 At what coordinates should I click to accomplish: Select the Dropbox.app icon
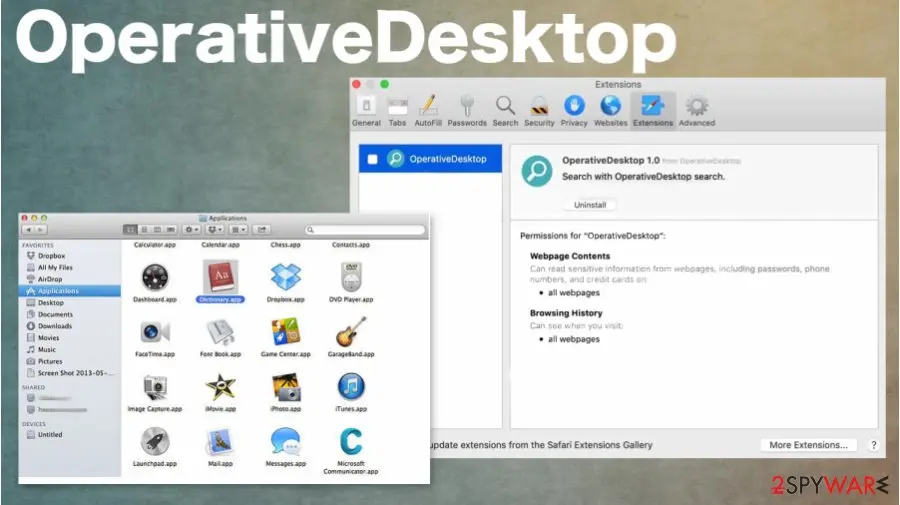pos(286,278)
